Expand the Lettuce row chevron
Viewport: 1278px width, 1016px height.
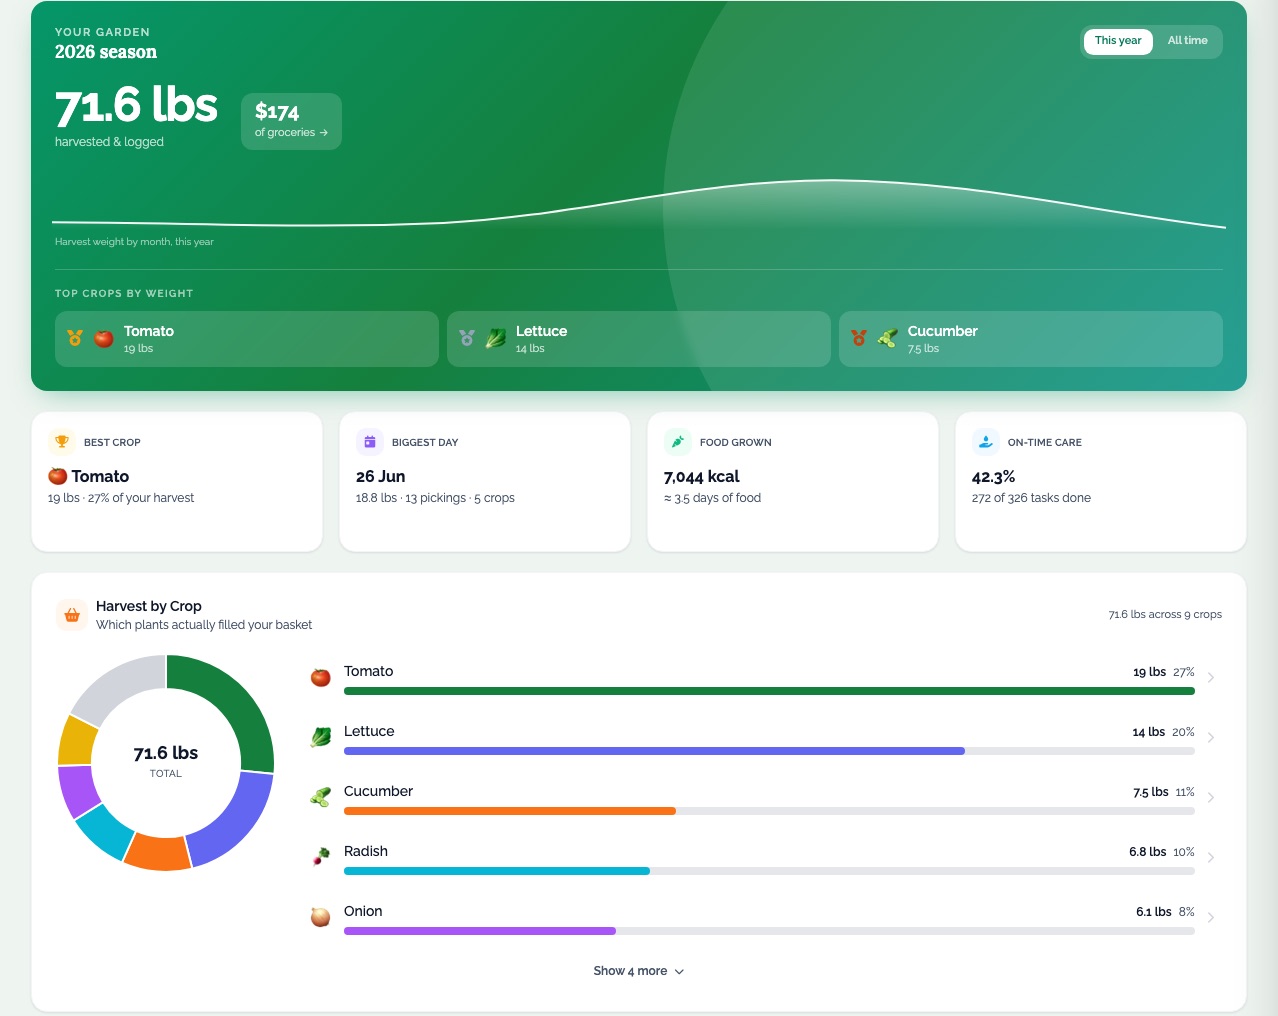pyautogui.click(x=1211, y=738)
